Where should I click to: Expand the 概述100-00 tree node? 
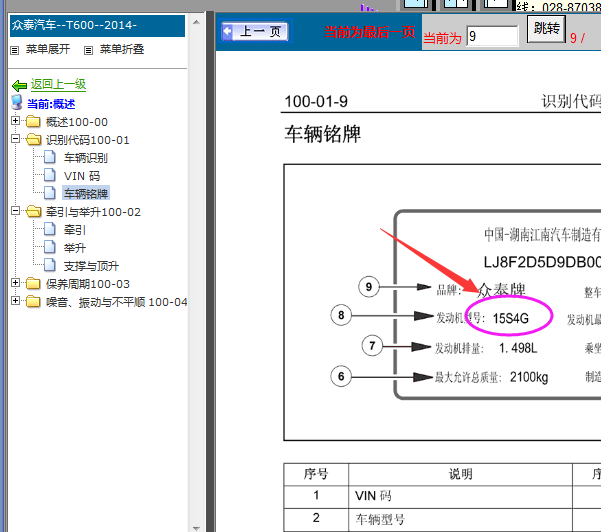click(x=15, y=121)
